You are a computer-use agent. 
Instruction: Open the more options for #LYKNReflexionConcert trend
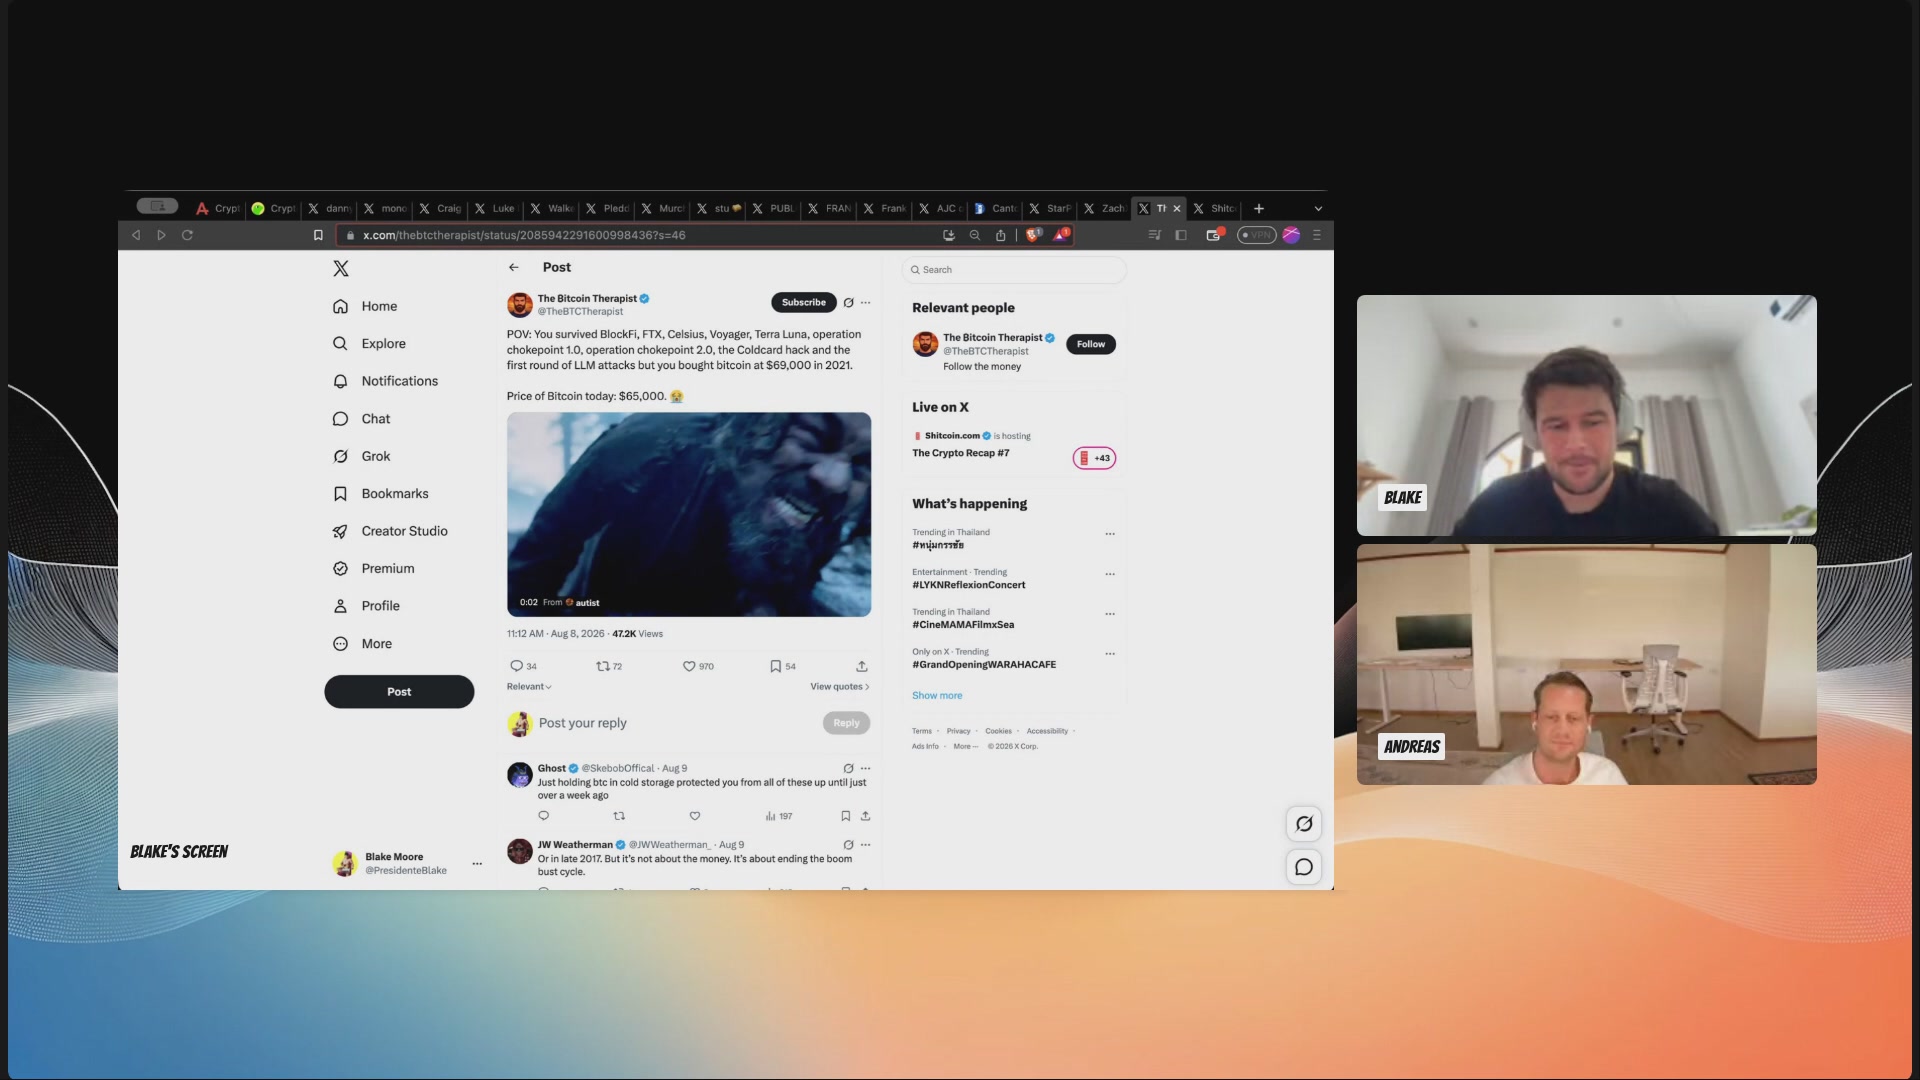pos(1110,574)
